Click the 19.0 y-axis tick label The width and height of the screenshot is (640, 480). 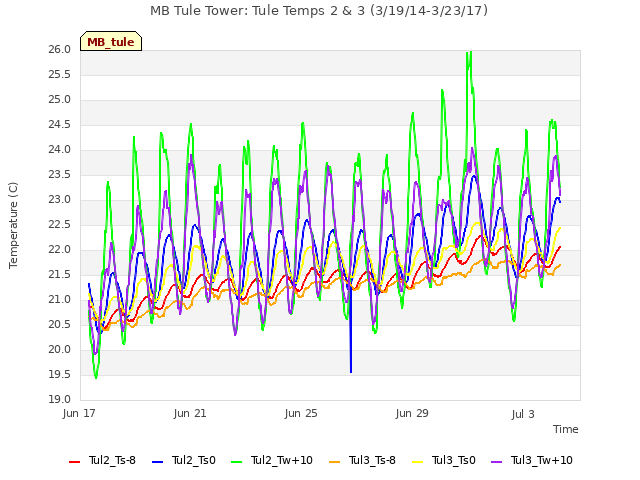(60, 400)
